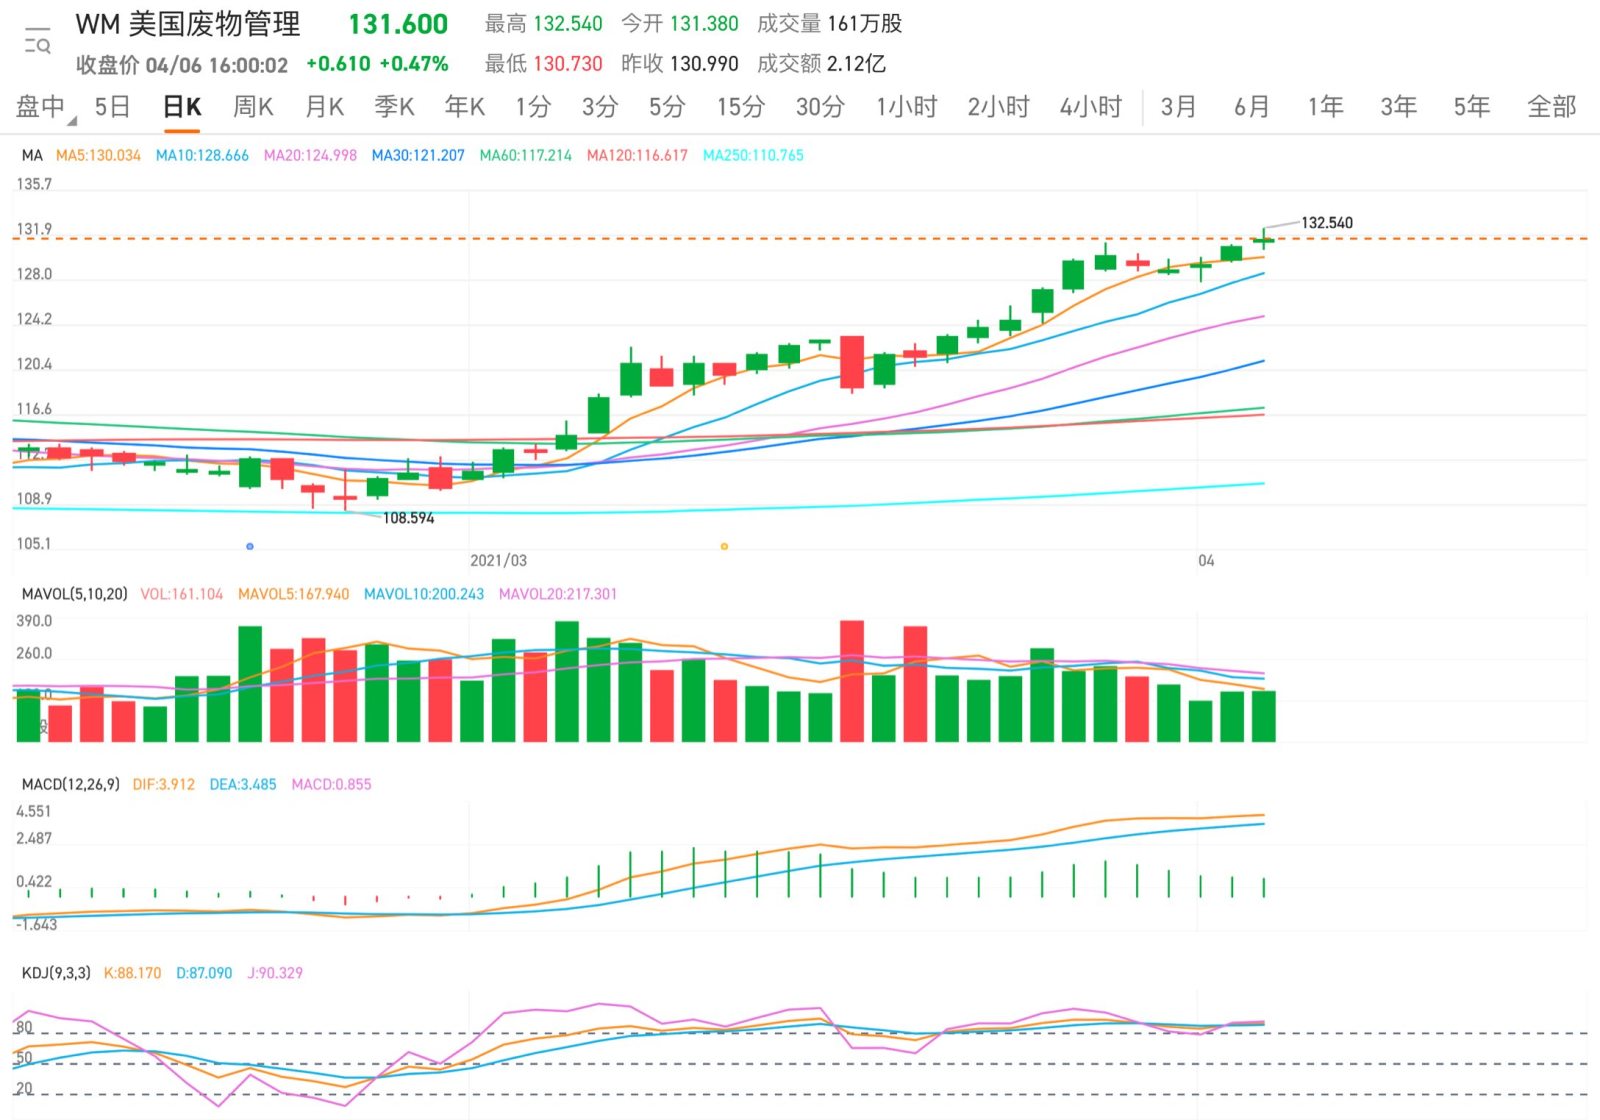Click the 最低 130.730 value
Viewport: 1600px width, 1120px height.
point(543,64)
